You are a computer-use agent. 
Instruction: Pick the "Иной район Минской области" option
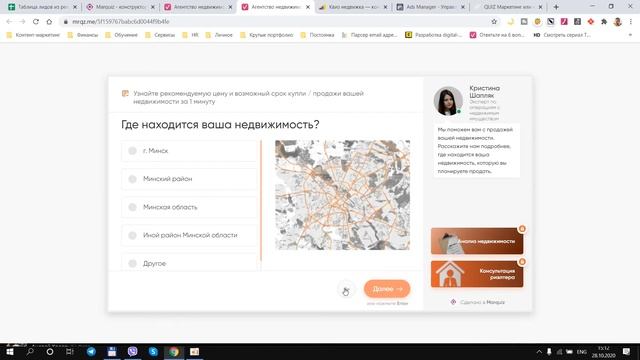[189, 236]
